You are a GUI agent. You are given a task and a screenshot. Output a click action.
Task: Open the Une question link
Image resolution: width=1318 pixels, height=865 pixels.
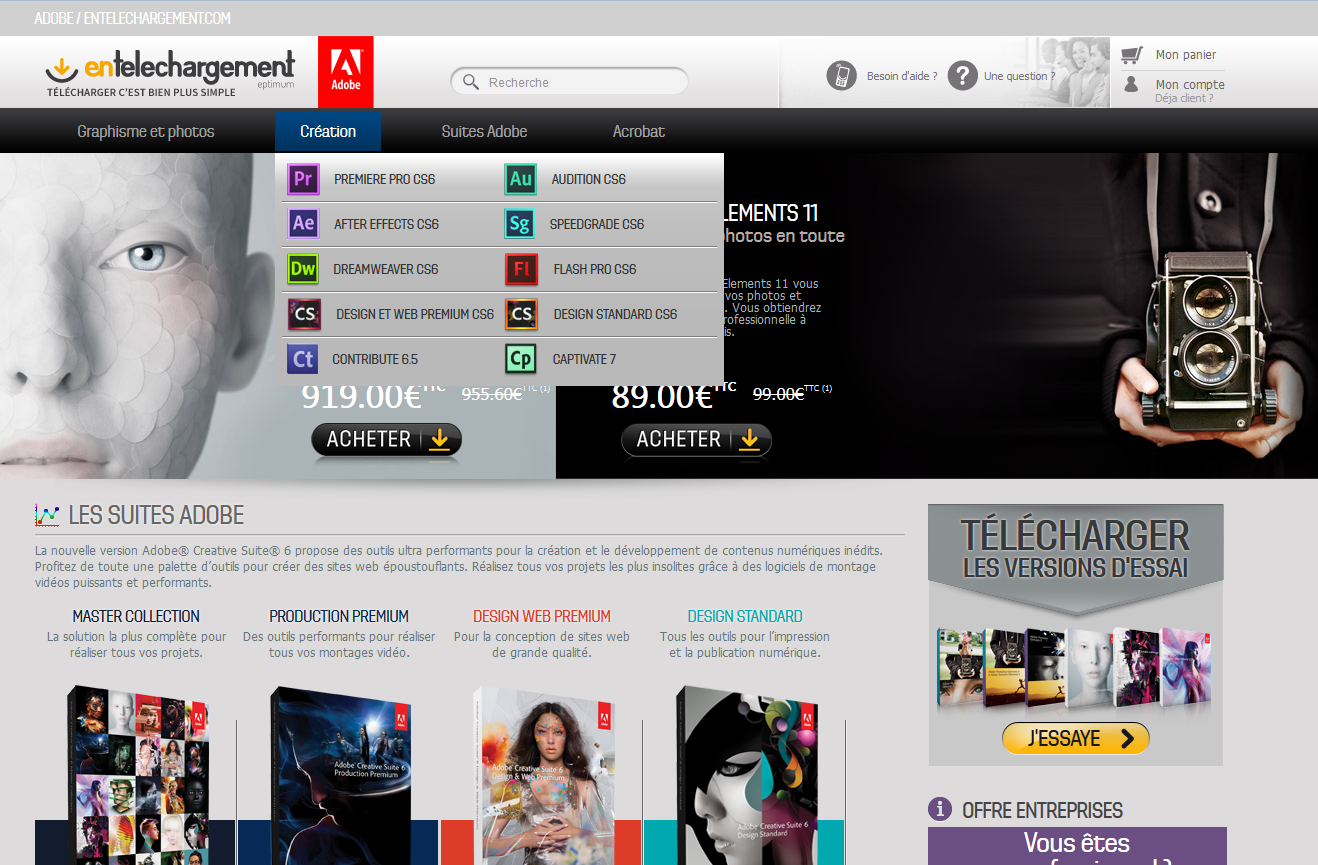(x=1020, y=76)
